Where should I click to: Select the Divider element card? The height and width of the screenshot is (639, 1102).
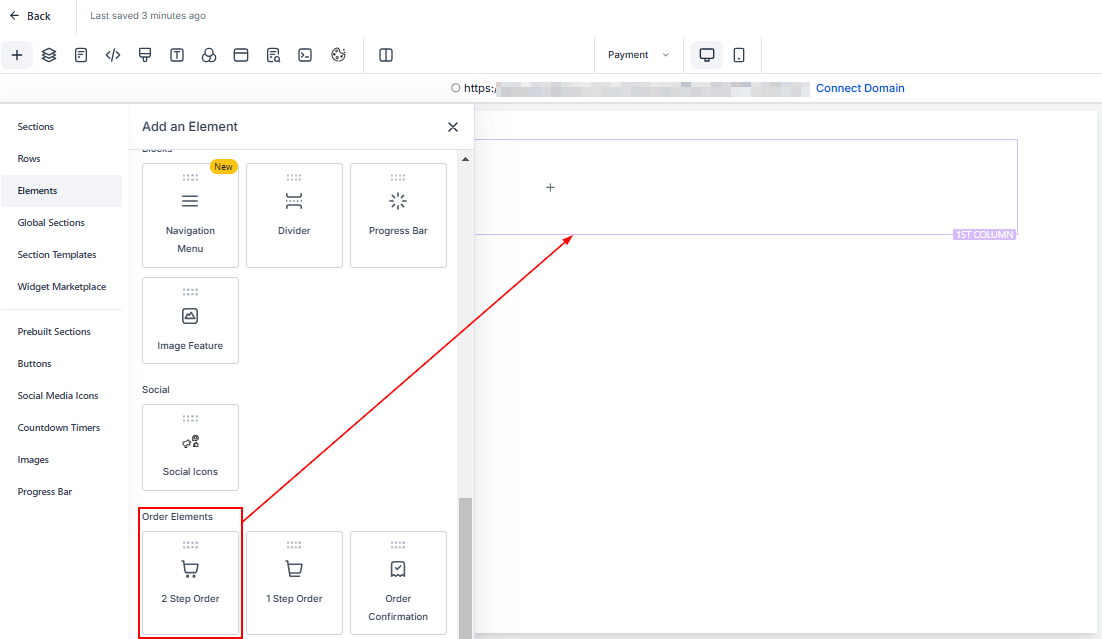pyautogui.click(x=294, y=215)
